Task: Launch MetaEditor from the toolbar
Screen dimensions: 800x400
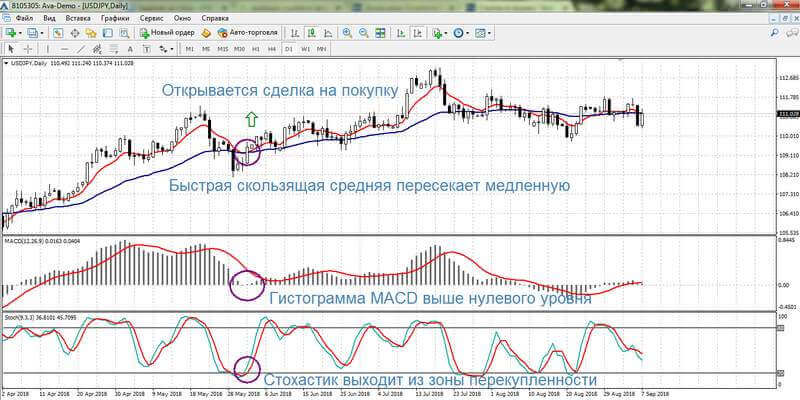Action: coord(206,33)
